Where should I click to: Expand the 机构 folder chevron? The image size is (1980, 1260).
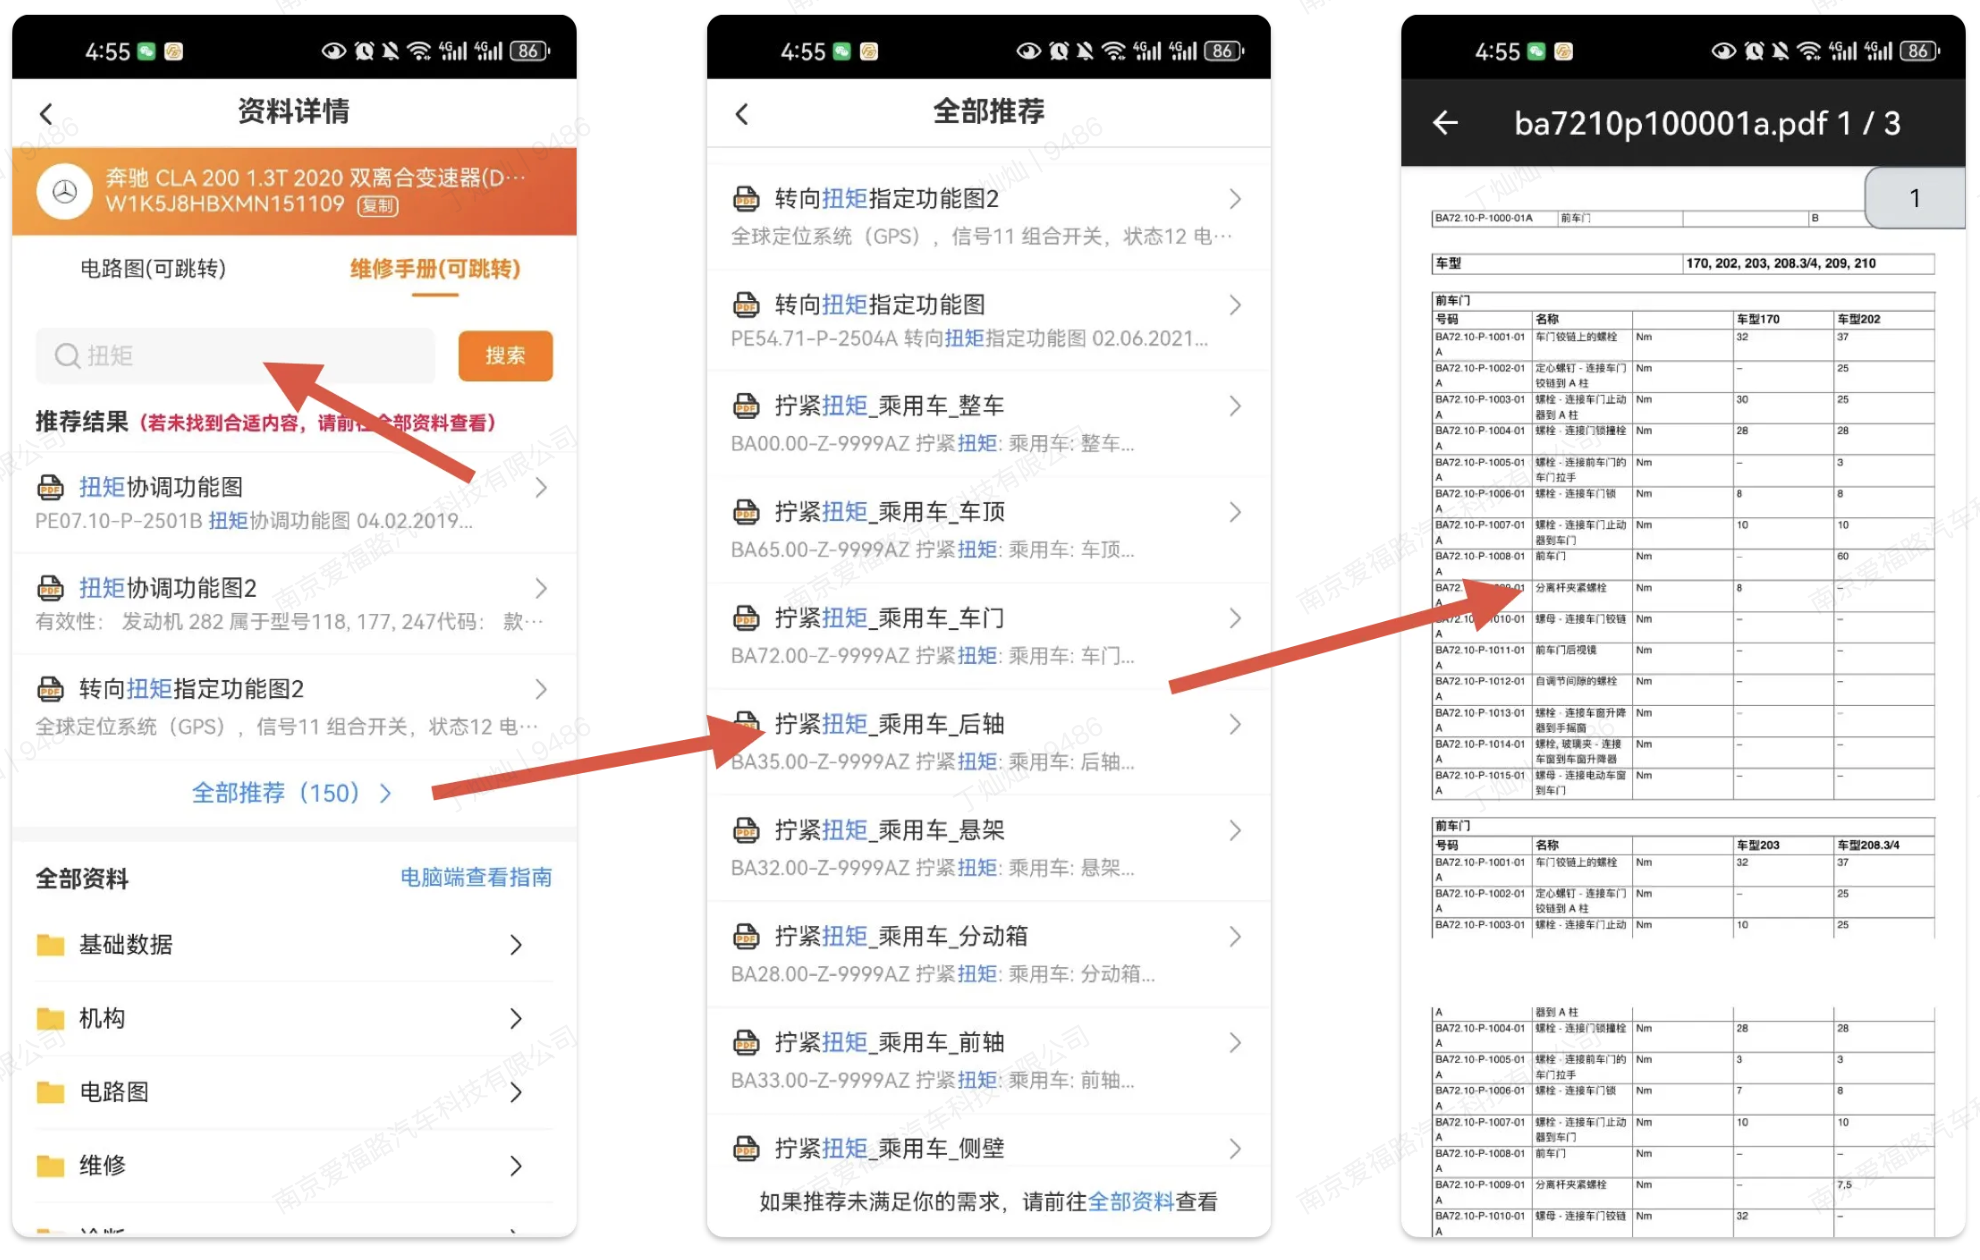pos(516,1019)
